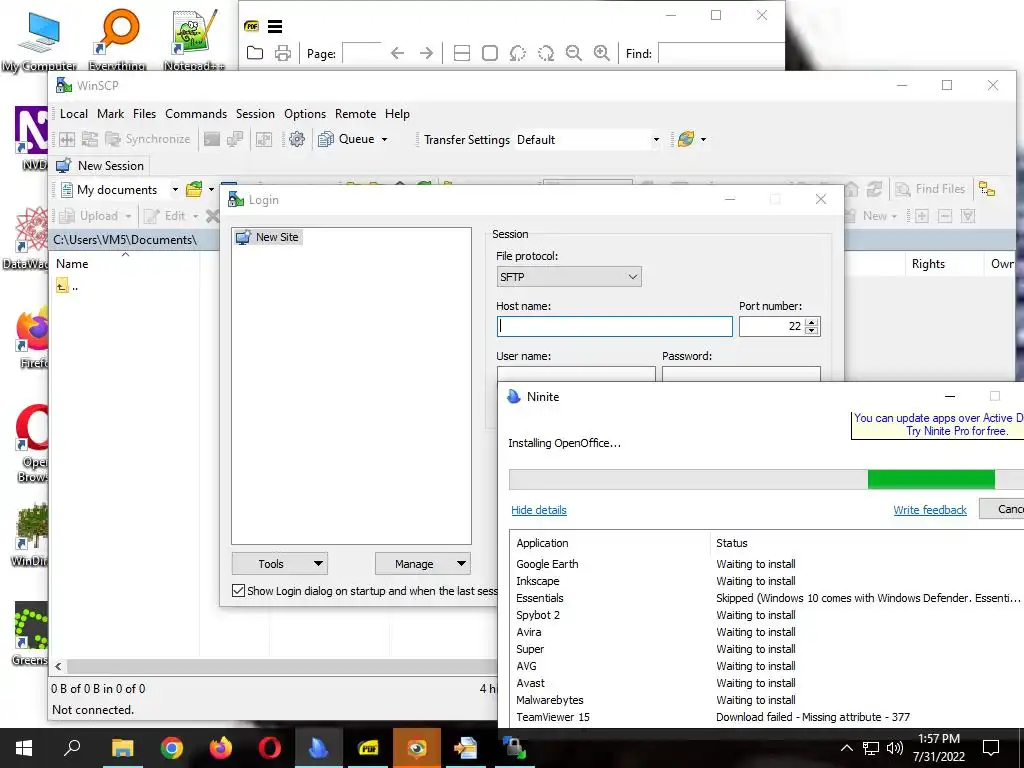This screenshot has width=1024, height=768.
Task: Open the My documents directory dropdown
Action: pos(174,189)
